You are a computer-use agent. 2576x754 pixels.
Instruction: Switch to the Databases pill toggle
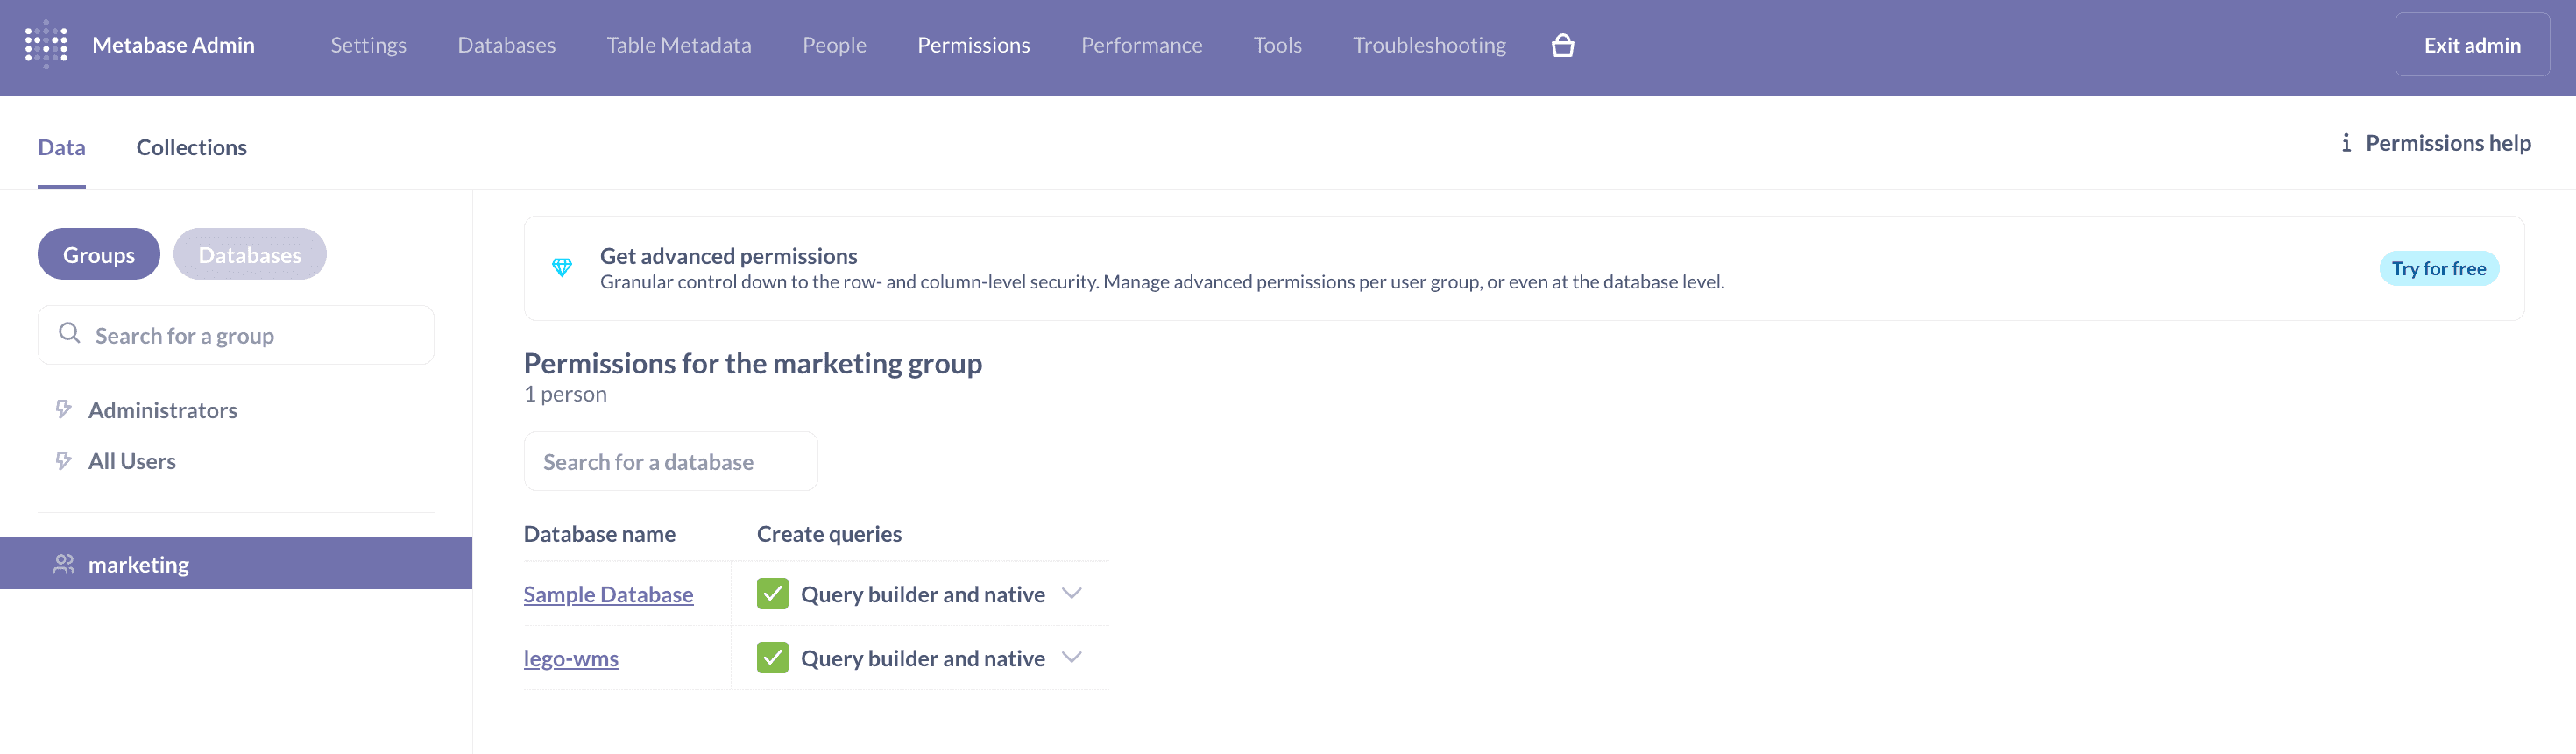(x=249, y=254)
